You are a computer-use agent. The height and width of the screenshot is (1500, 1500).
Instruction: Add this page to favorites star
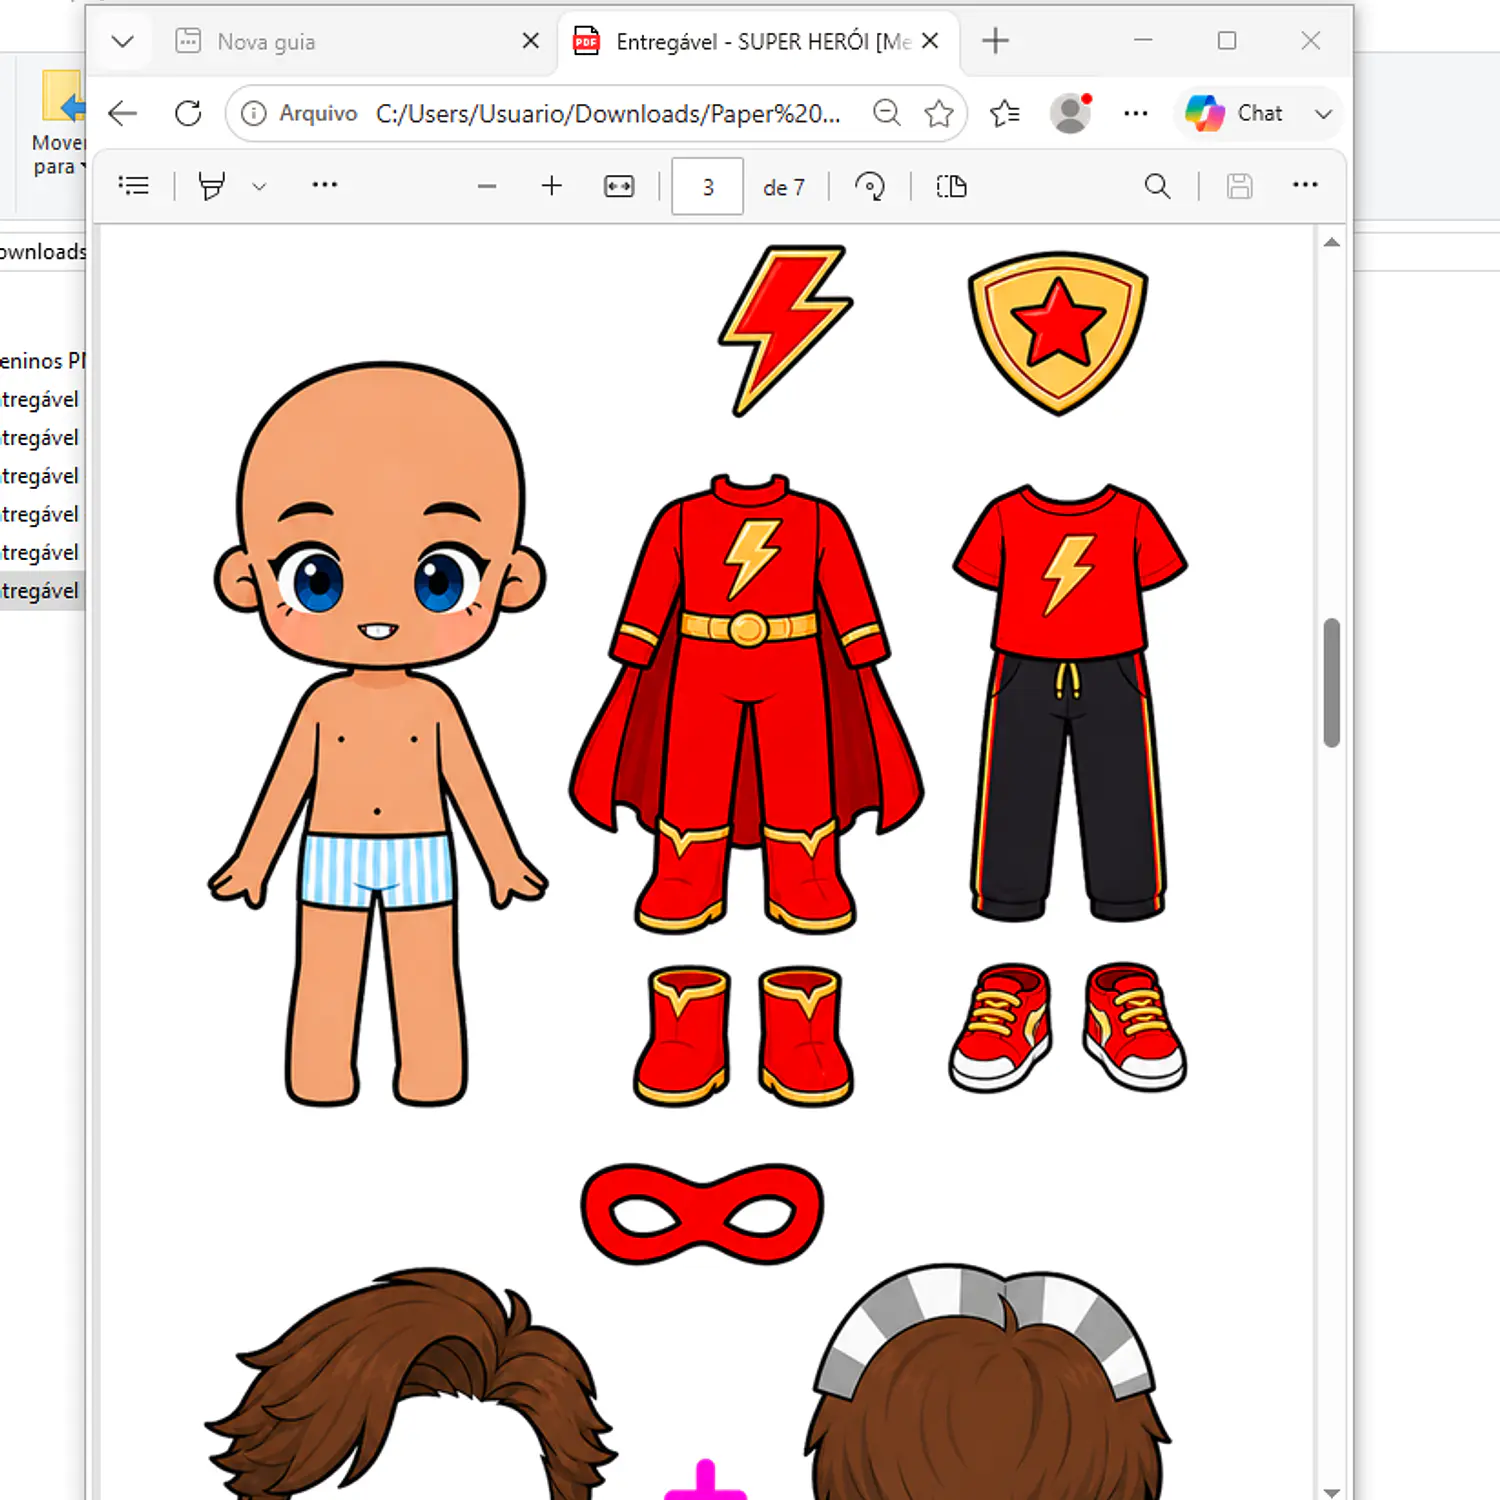[939, 113]
